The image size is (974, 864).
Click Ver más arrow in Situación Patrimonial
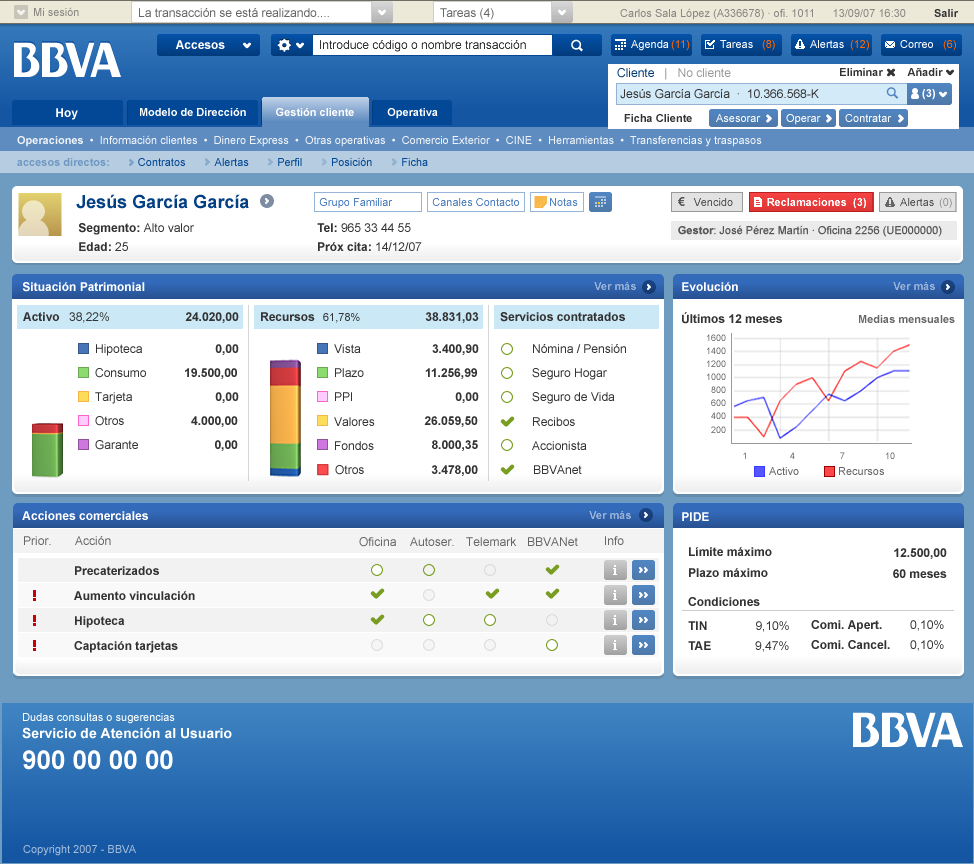649,287
